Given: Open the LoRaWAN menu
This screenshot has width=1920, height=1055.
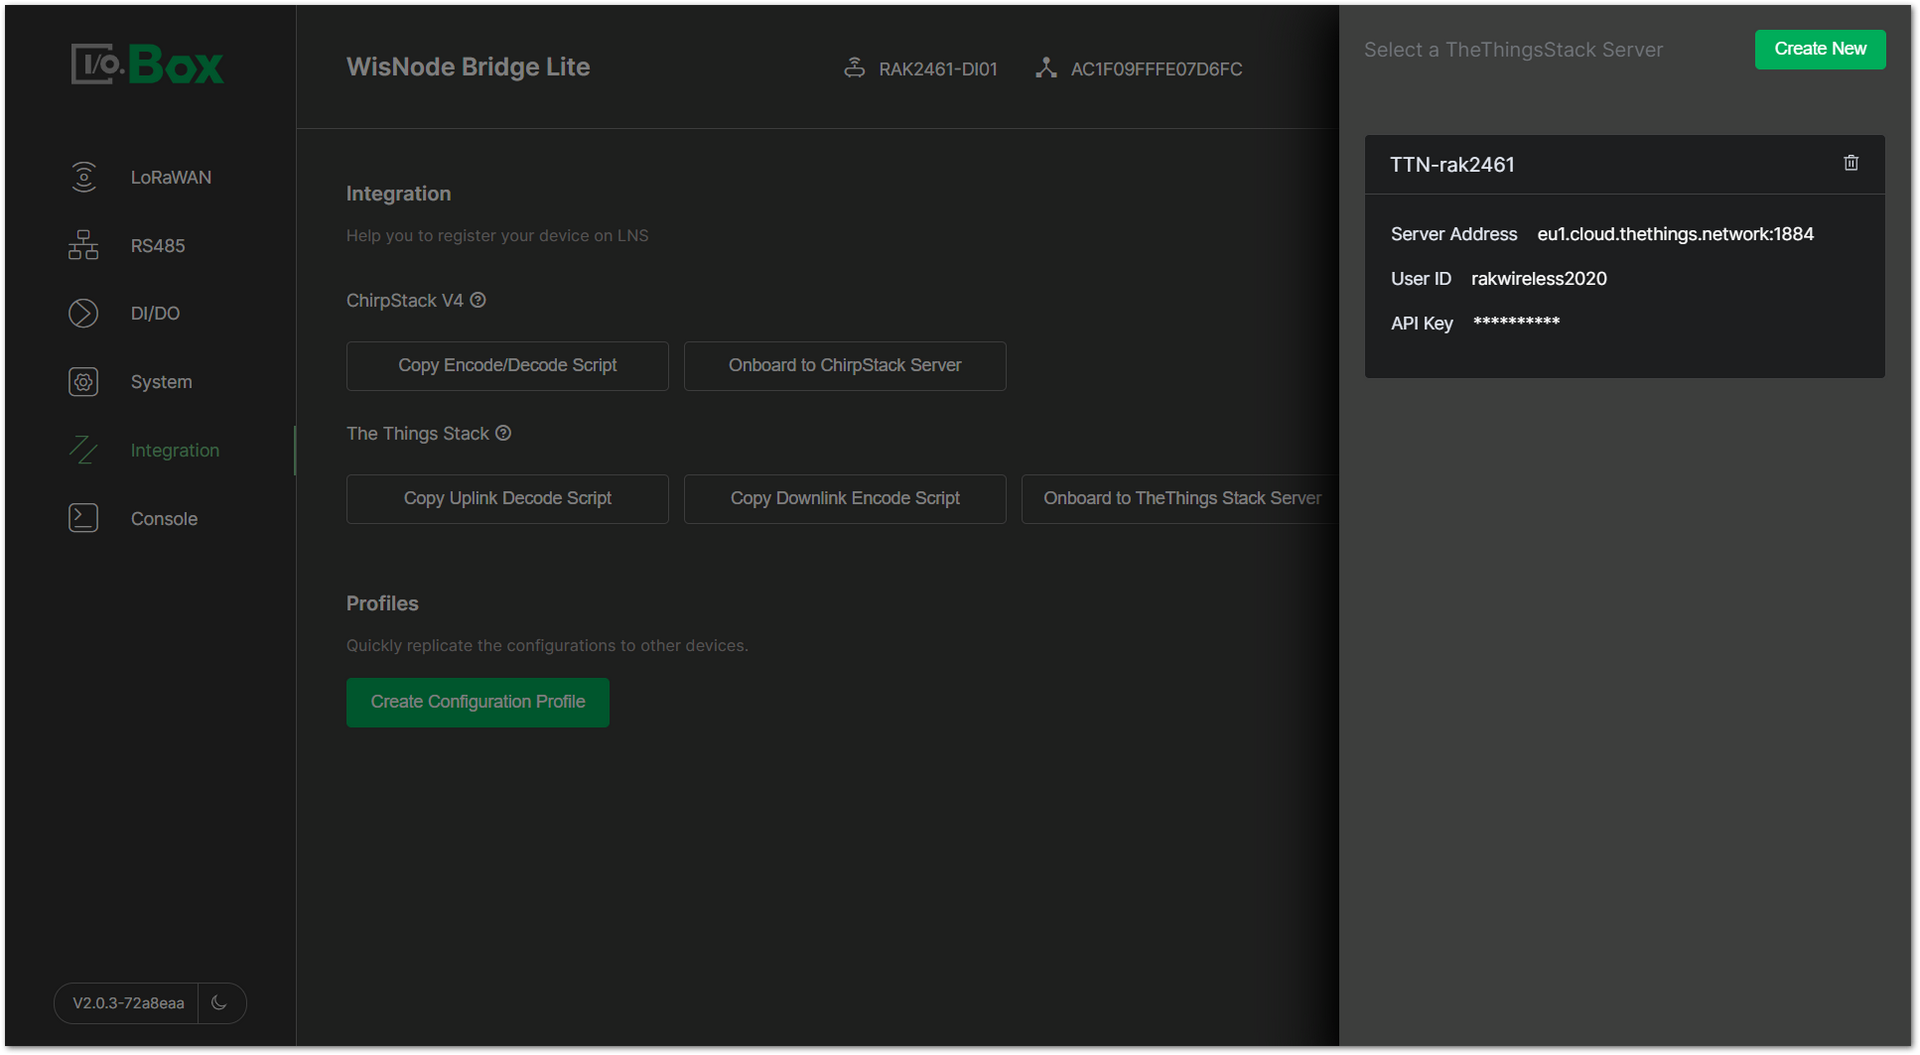Looking at the screenshot, I should tap(171, 177).
